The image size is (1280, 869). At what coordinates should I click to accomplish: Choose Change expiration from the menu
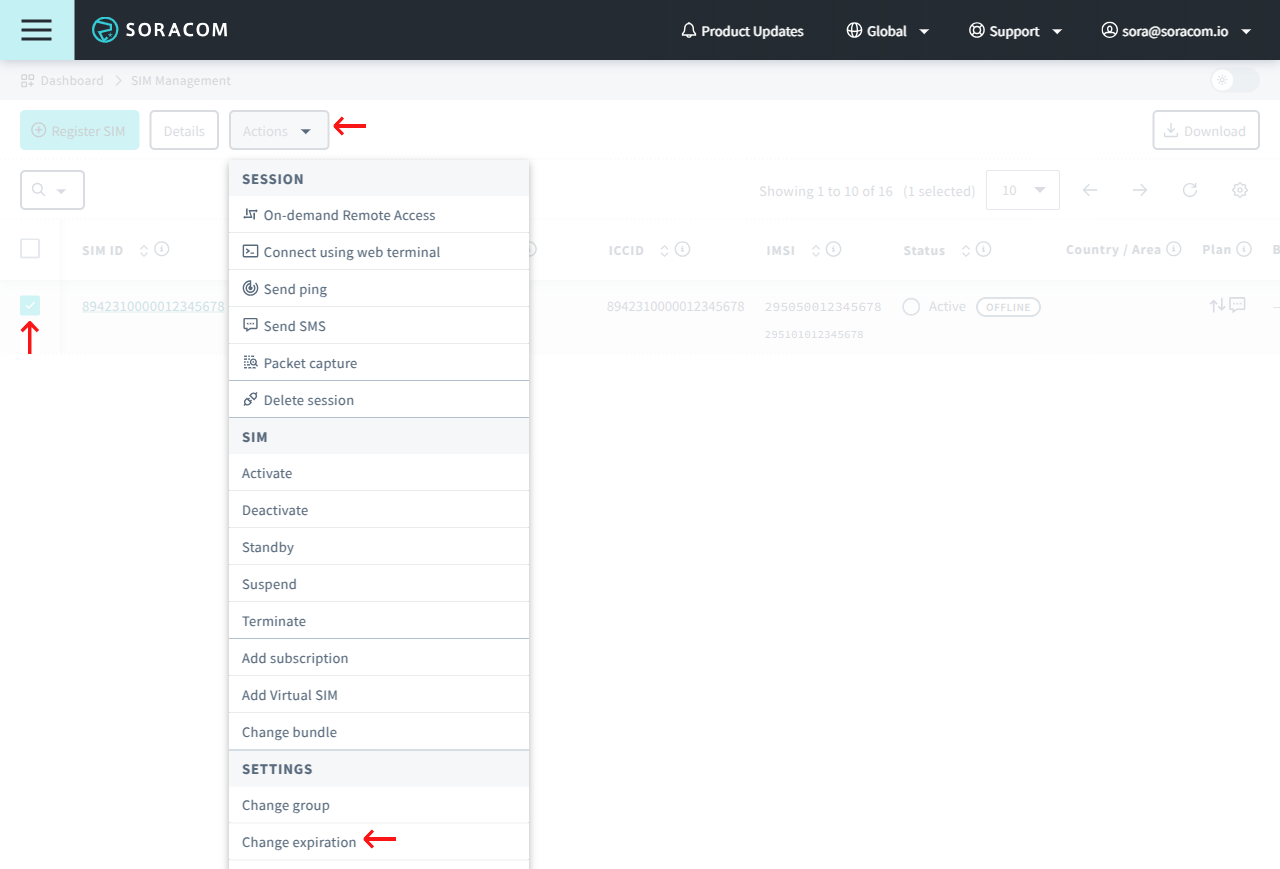click(299, 842)
